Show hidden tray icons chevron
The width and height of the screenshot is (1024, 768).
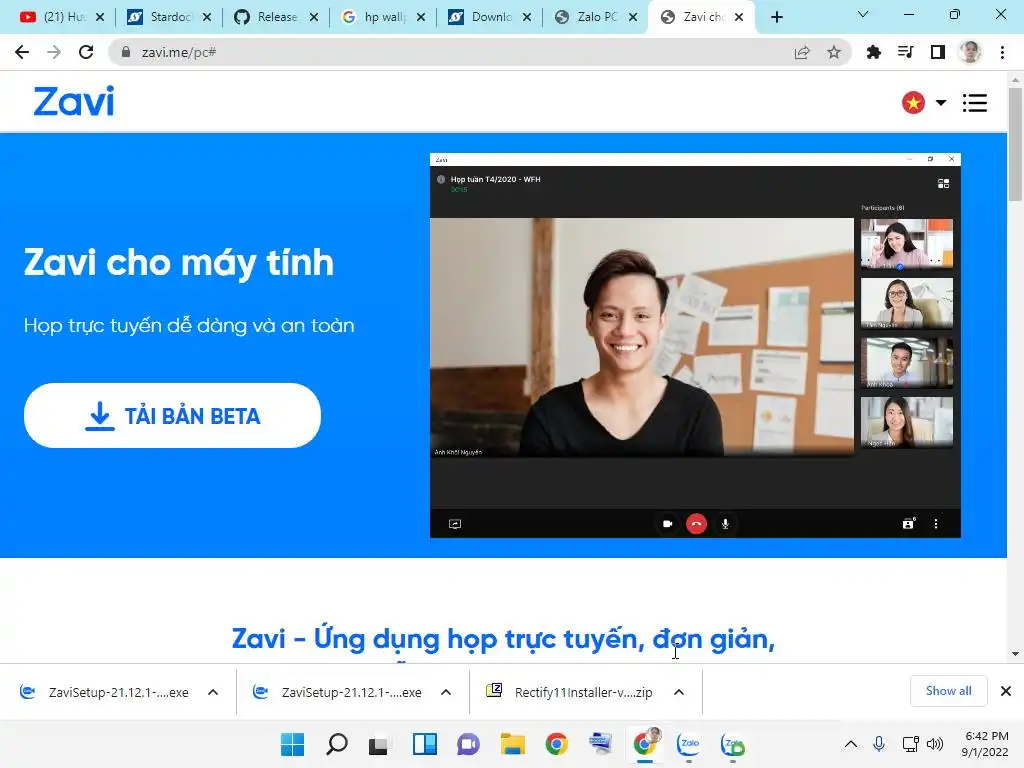pos(850,744)
